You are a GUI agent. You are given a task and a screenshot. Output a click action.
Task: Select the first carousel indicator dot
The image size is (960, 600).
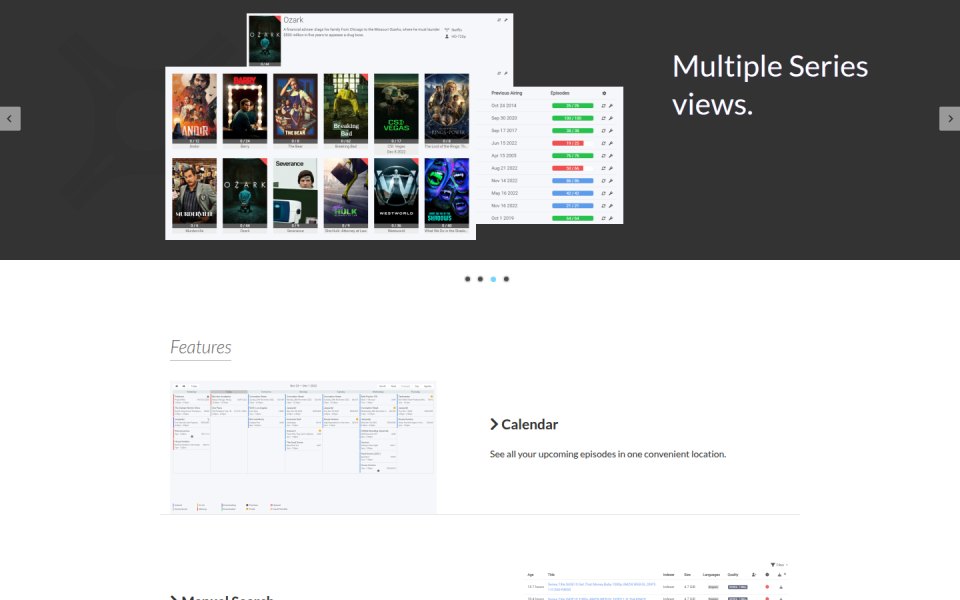point(468,279)
